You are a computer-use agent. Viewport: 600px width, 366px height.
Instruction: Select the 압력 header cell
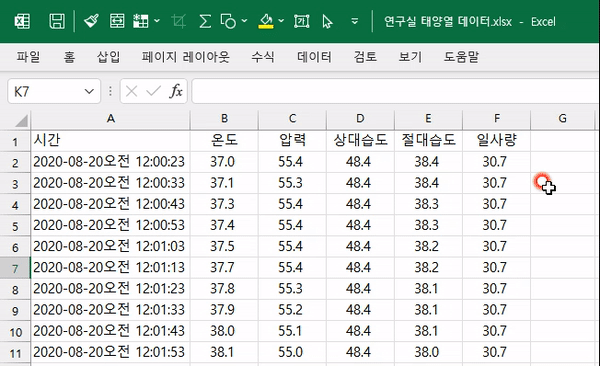(292, 141)
